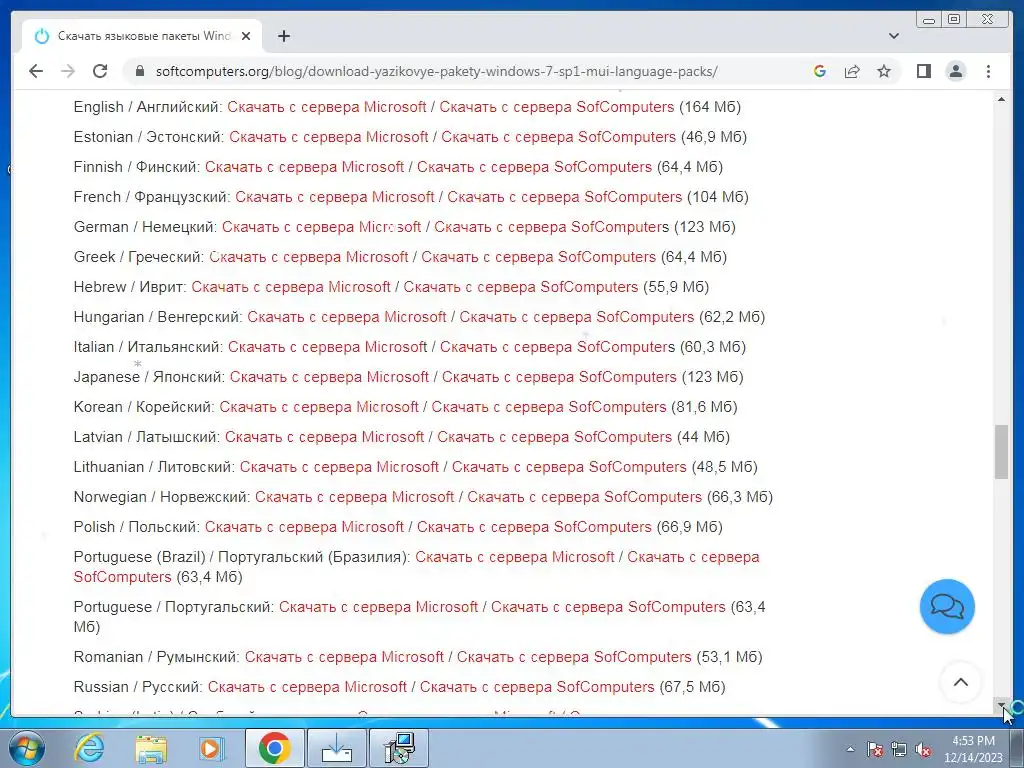1024x768 pixels.
Task: Click the network tray icon
Action: point(899,749)
